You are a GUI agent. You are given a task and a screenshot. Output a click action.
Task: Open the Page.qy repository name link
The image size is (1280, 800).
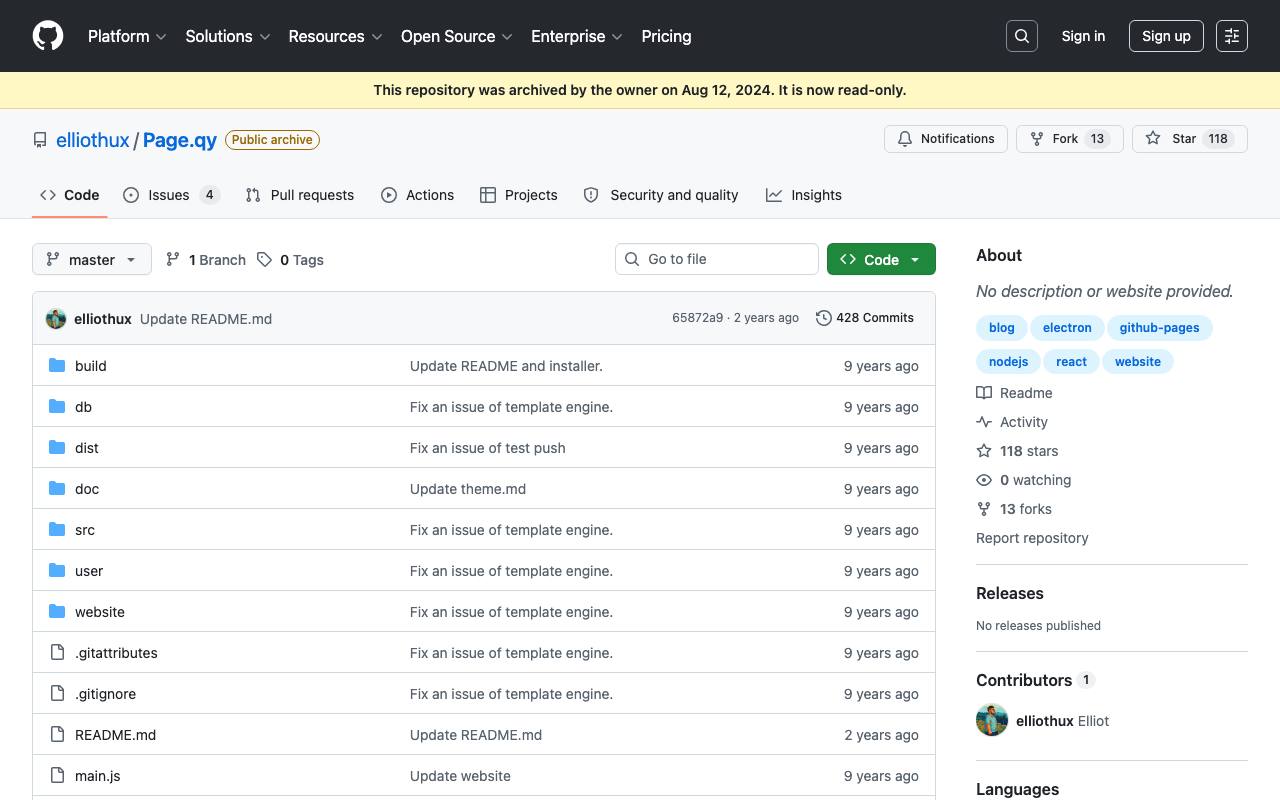180,140
